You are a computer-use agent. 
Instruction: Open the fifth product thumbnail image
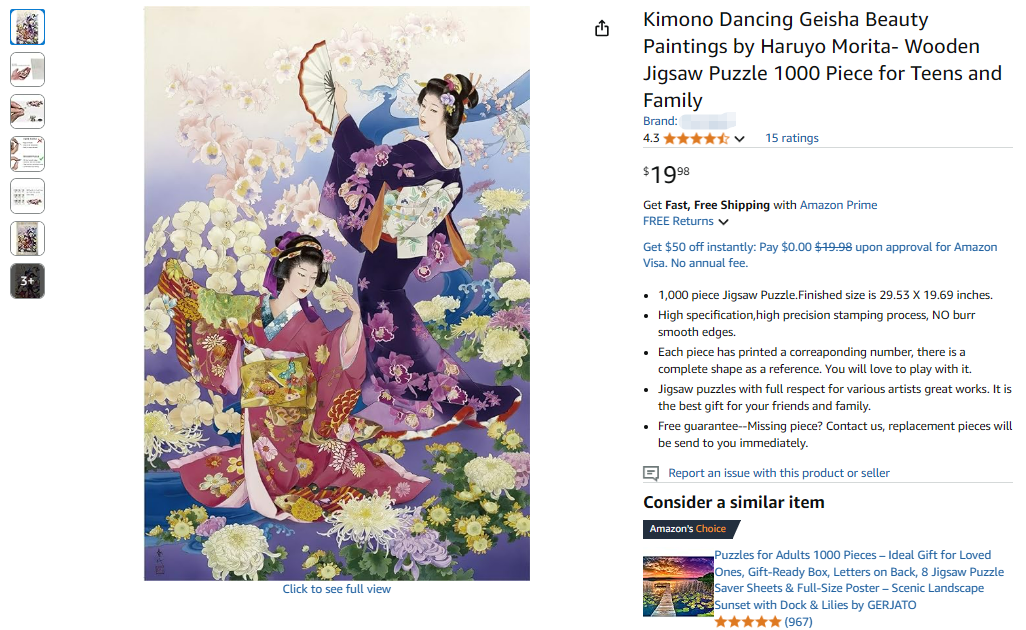click(x=28, y=196)
